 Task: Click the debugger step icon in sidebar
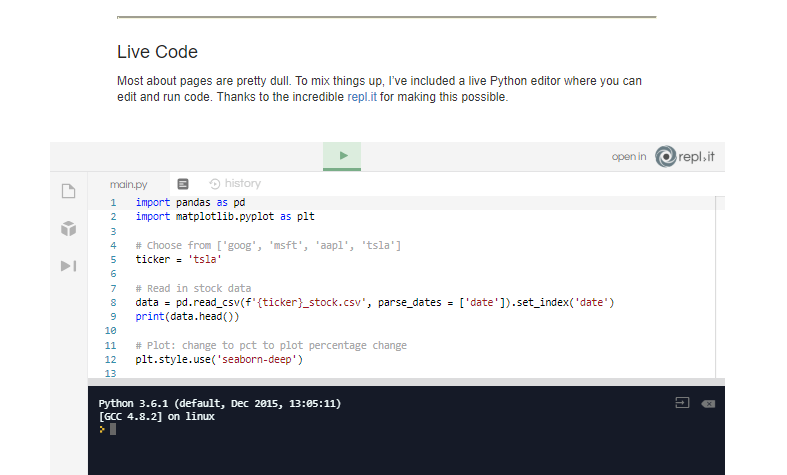point(68,265)
